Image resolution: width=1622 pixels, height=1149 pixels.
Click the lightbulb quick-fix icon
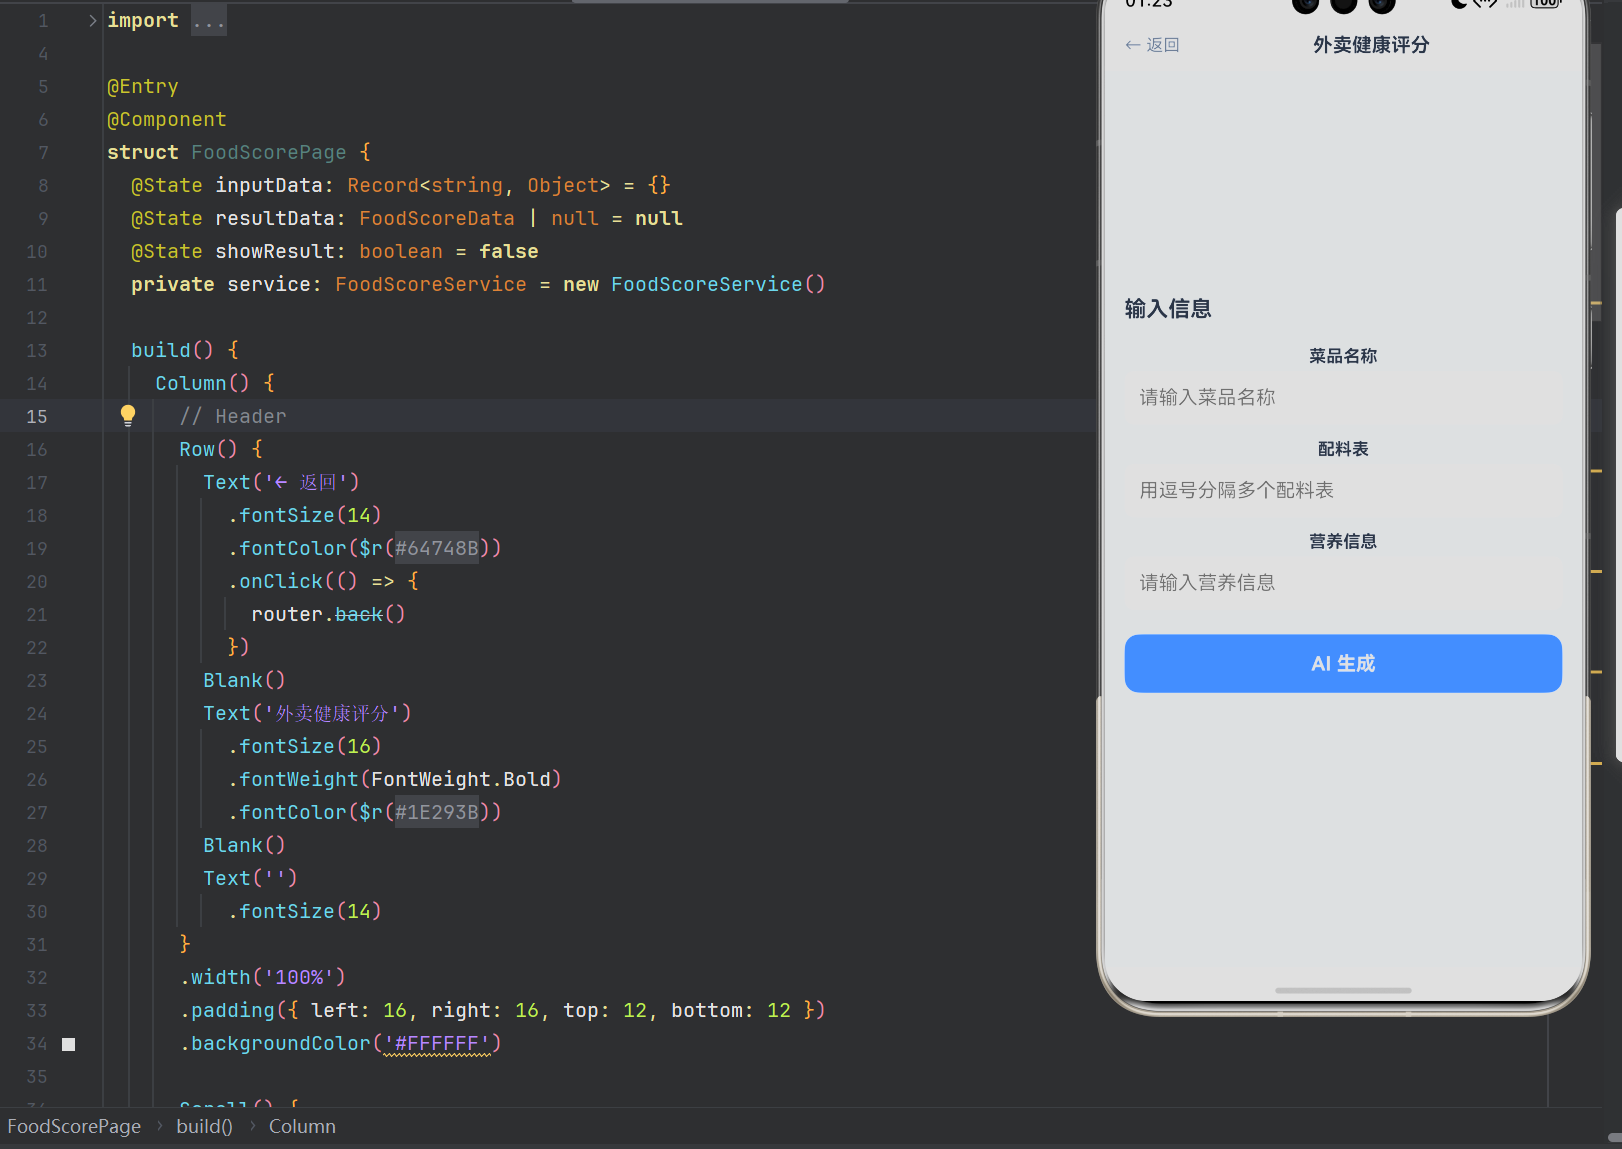pos(128,415)
